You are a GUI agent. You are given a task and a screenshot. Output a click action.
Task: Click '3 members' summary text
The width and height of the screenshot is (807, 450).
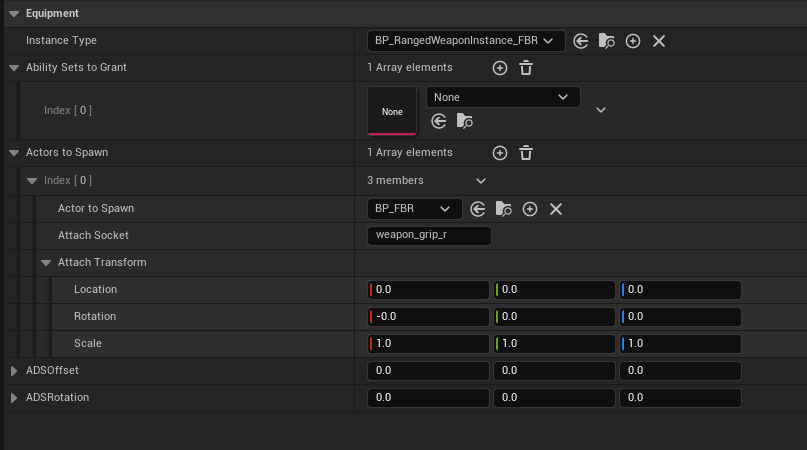point(395,181)
